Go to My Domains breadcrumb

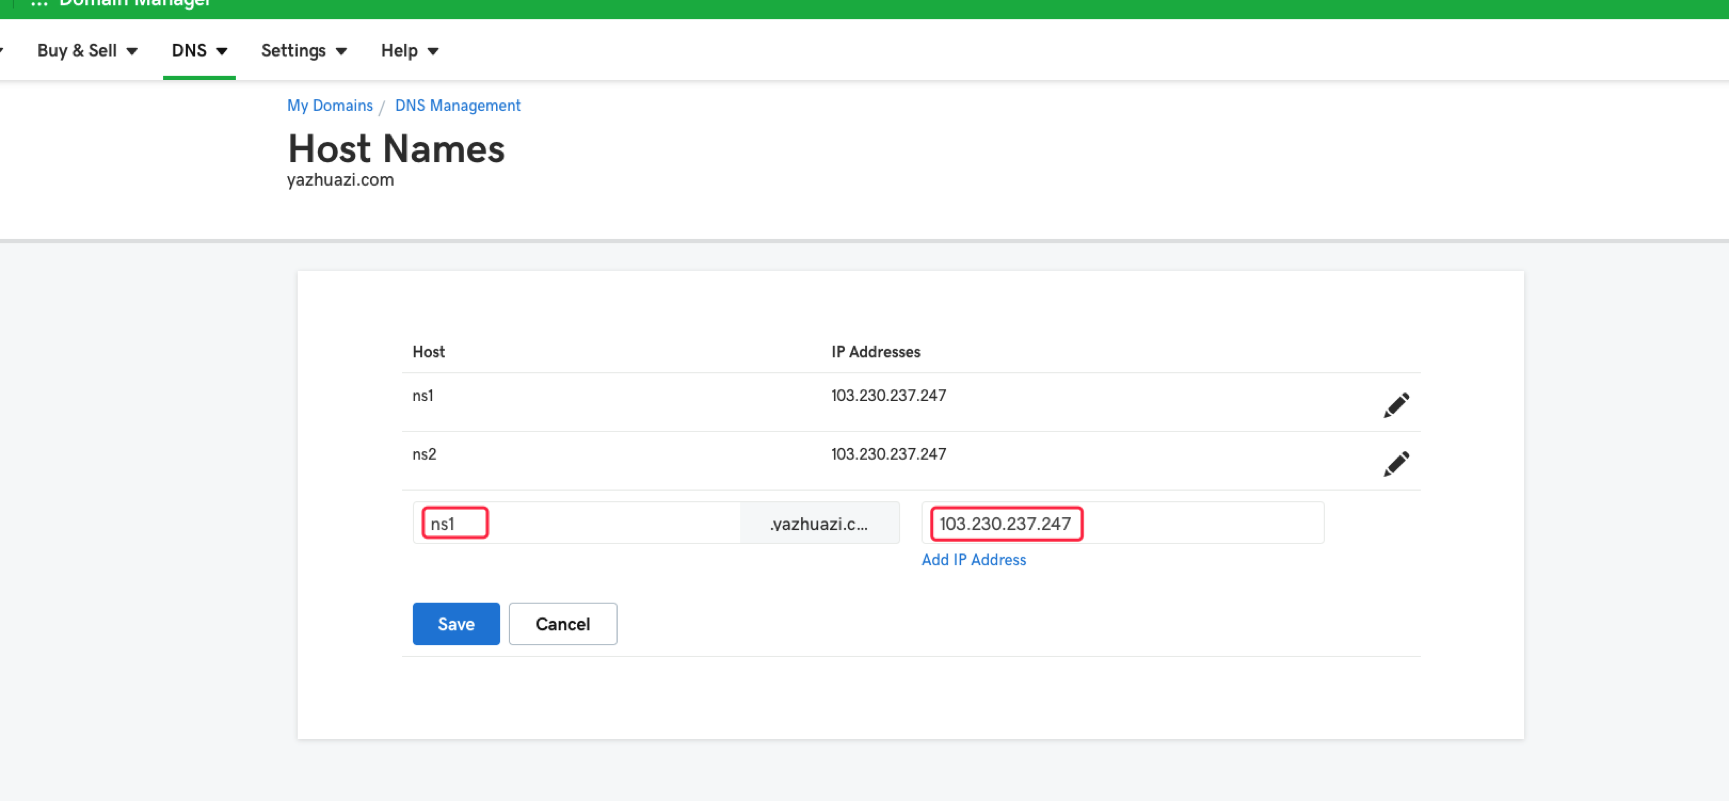(329, 106)
